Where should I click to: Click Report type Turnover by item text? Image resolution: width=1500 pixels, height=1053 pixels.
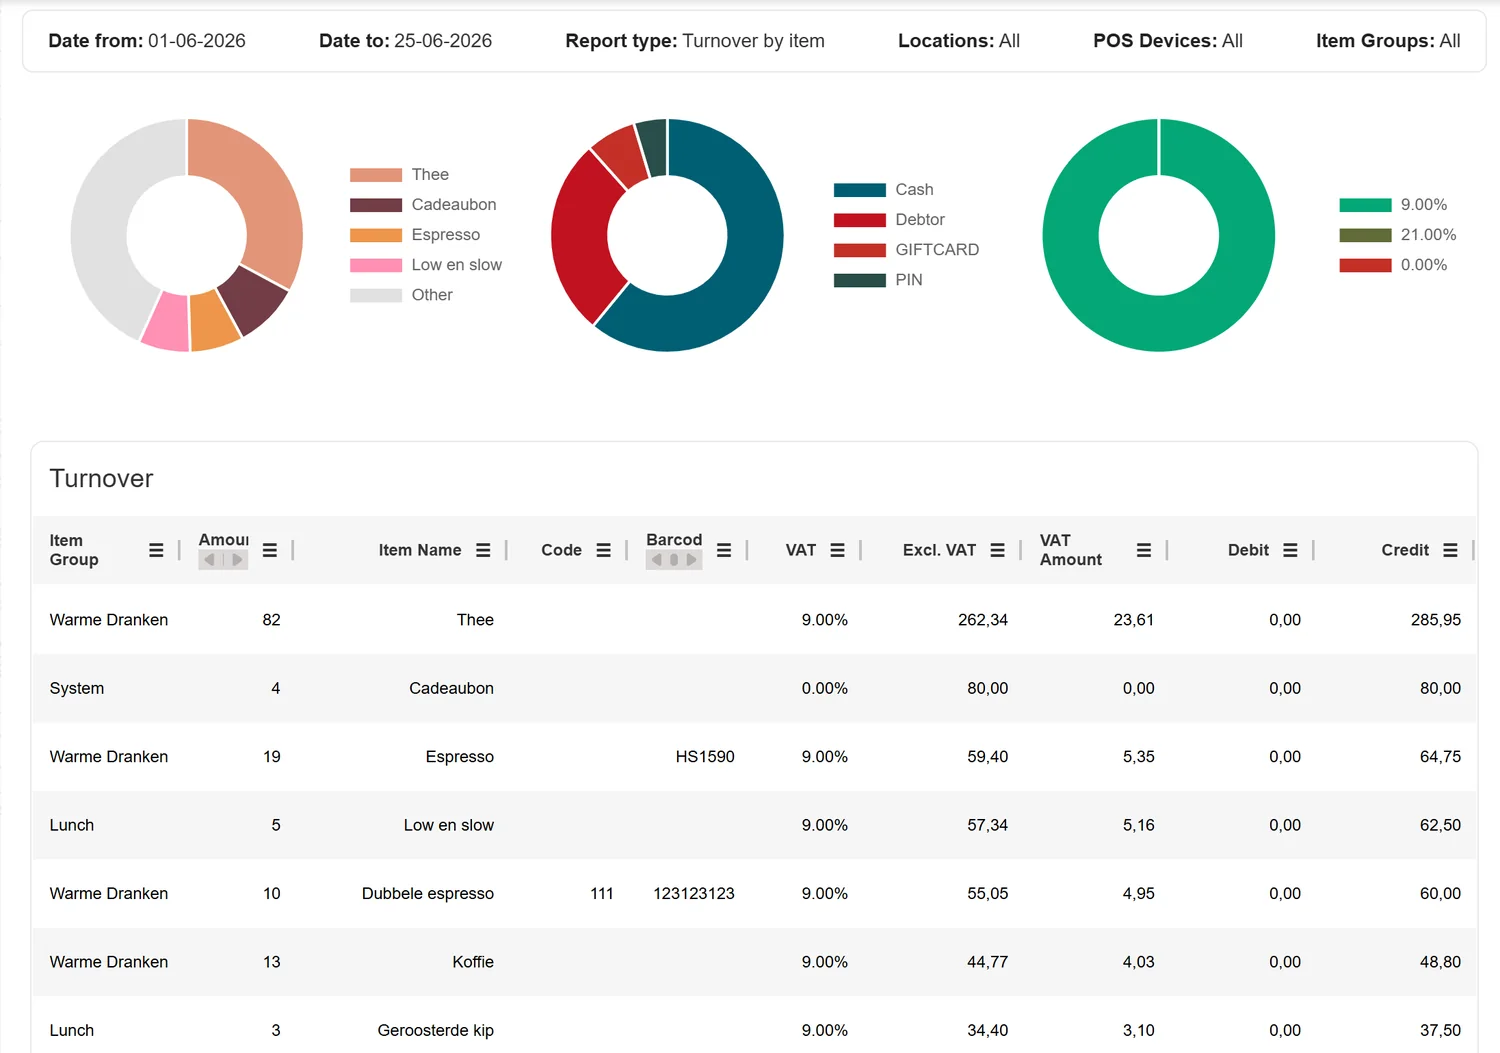(x=695, y=41)
